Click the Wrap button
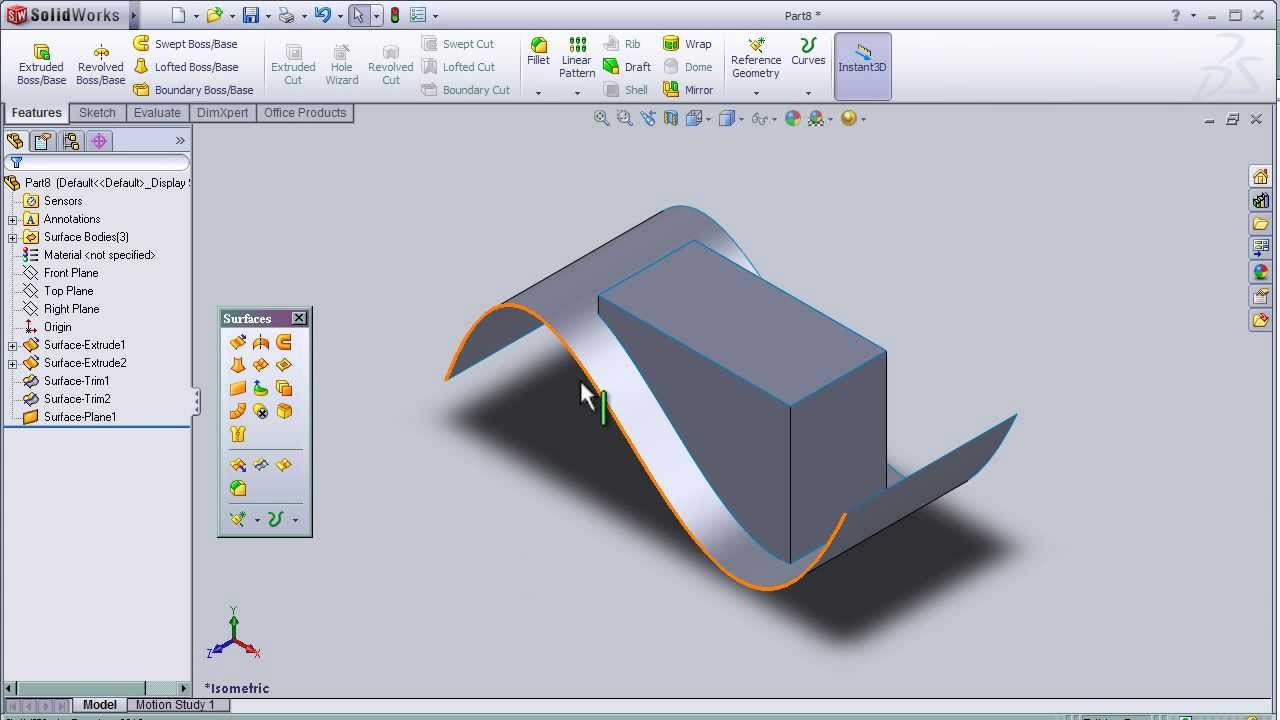Screen dimensions: 1280x720 [687, 44]
